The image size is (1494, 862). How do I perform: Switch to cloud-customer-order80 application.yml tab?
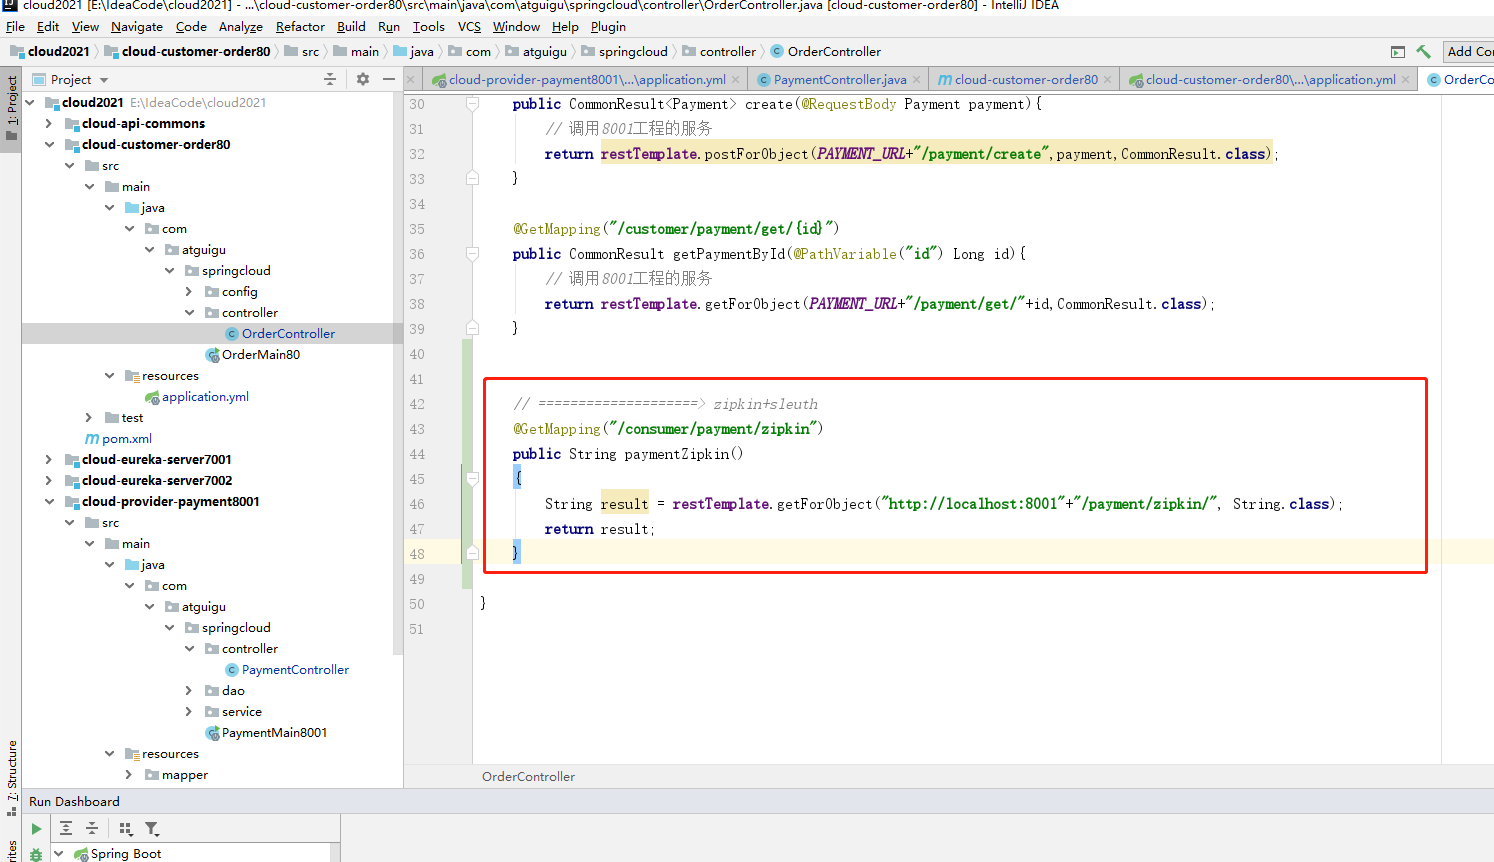coord(1270,79)
